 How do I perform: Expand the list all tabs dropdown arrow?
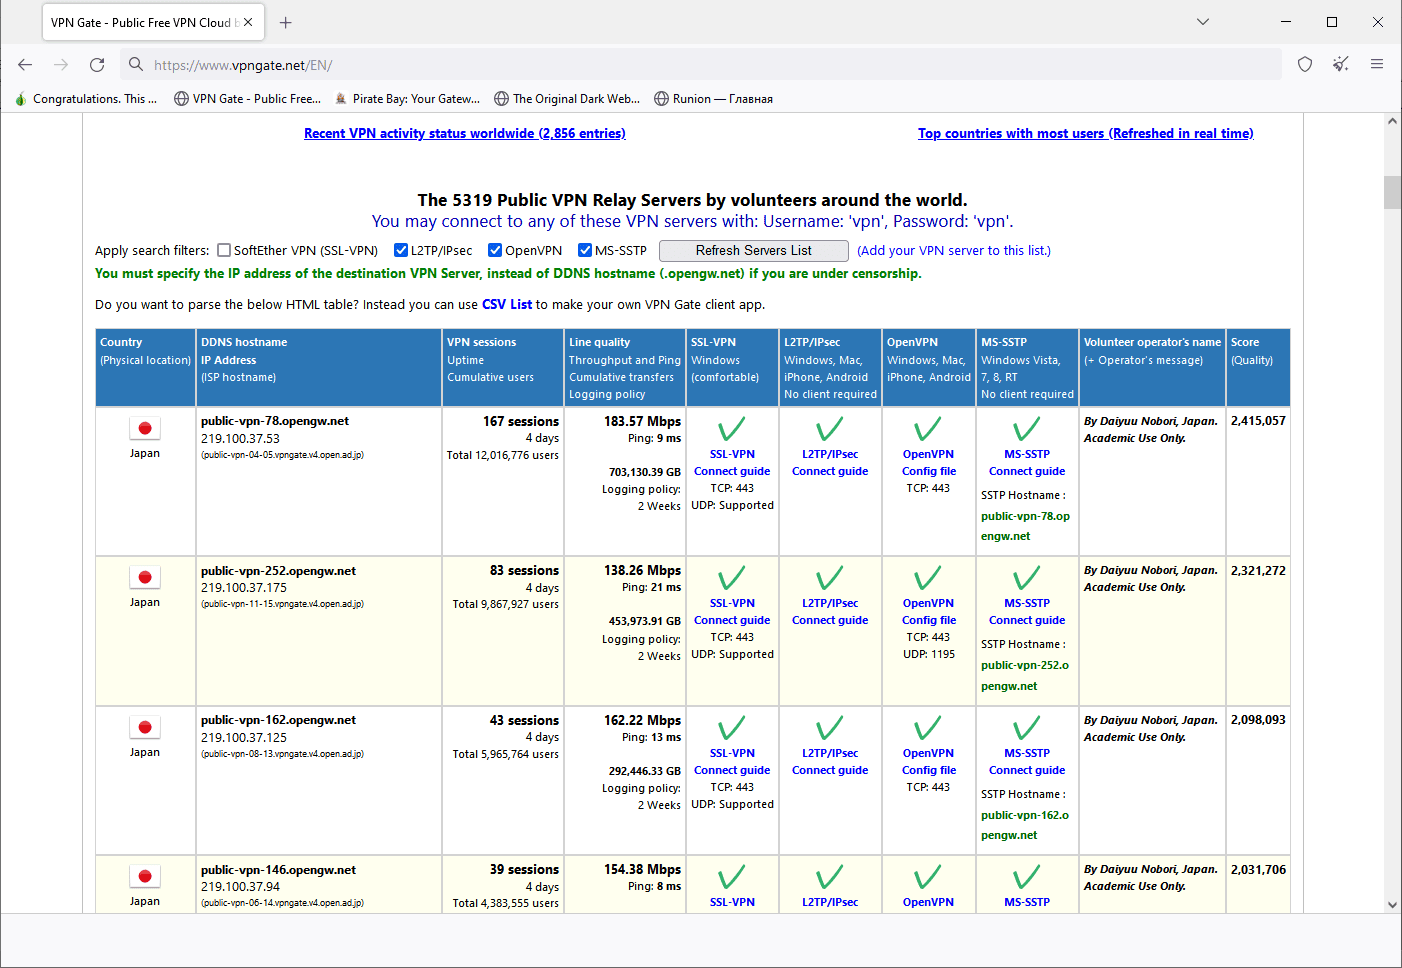[1203, 22]
